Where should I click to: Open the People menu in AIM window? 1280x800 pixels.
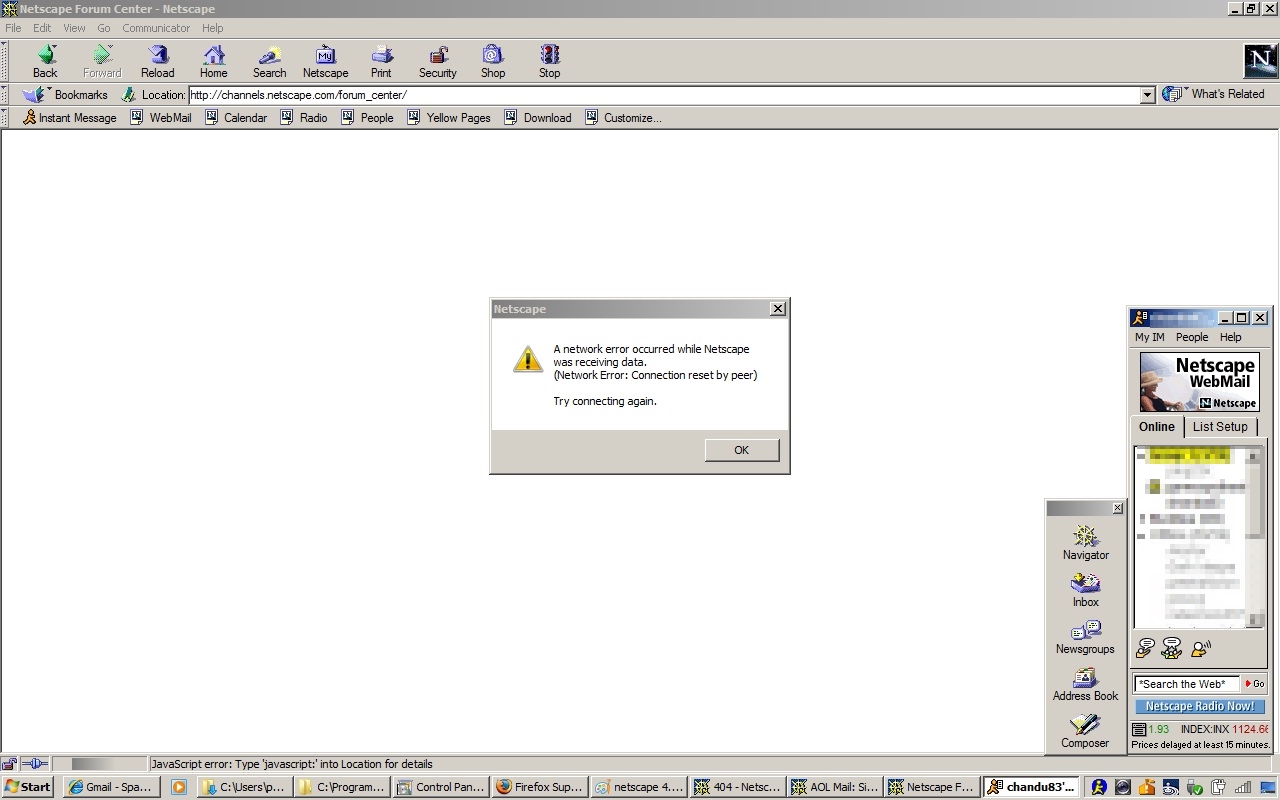1192,337
